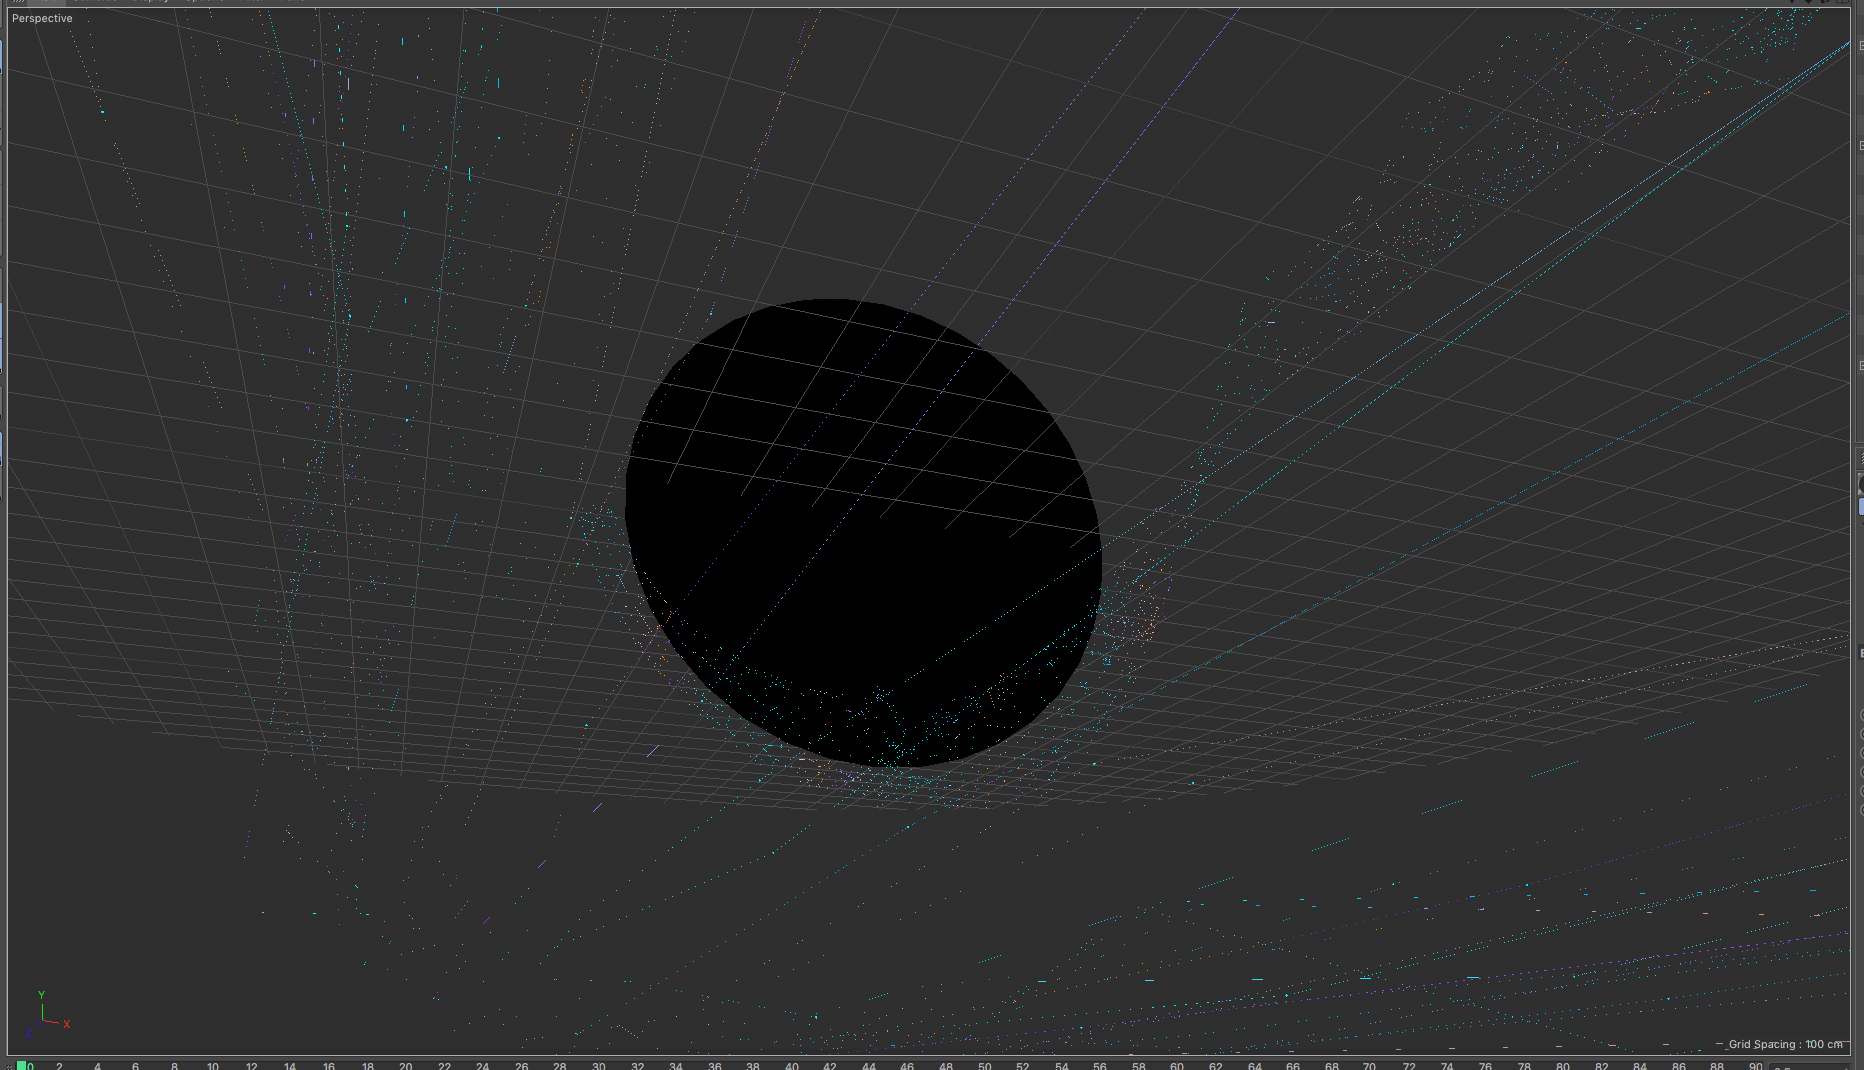The width and height of the screenshot is (1864, 1070).
Task: Set timeline to frame 66
Action: coord(1293,1066)
